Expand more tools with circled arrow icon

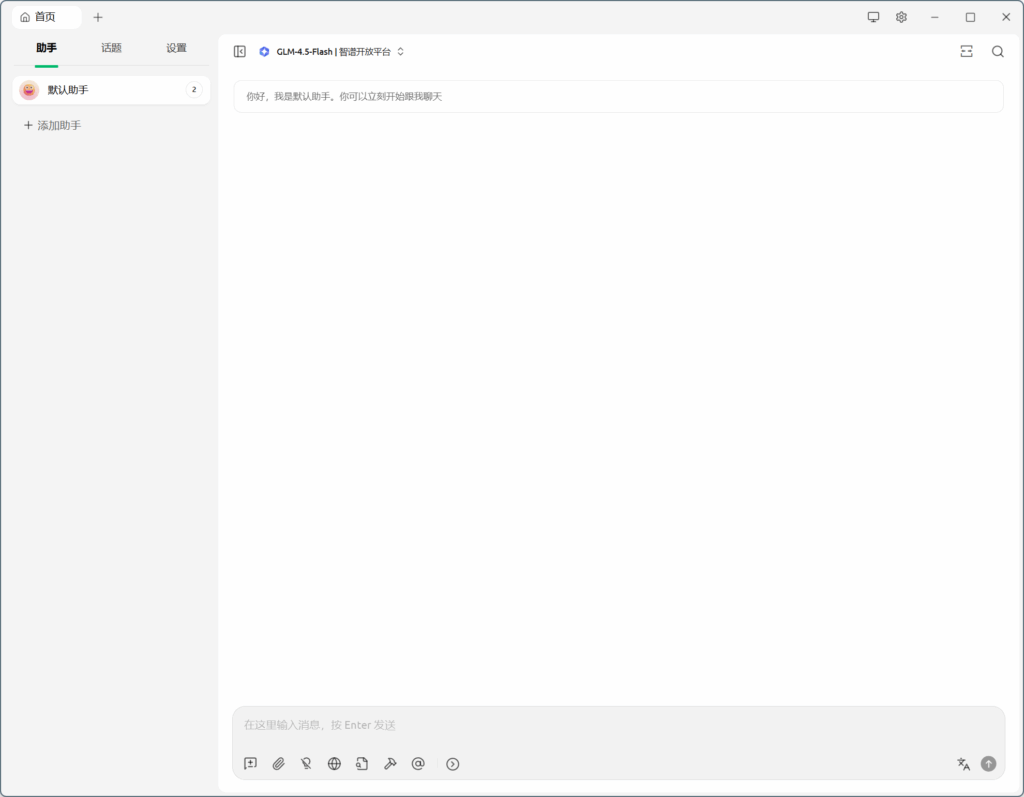point(453,764)
